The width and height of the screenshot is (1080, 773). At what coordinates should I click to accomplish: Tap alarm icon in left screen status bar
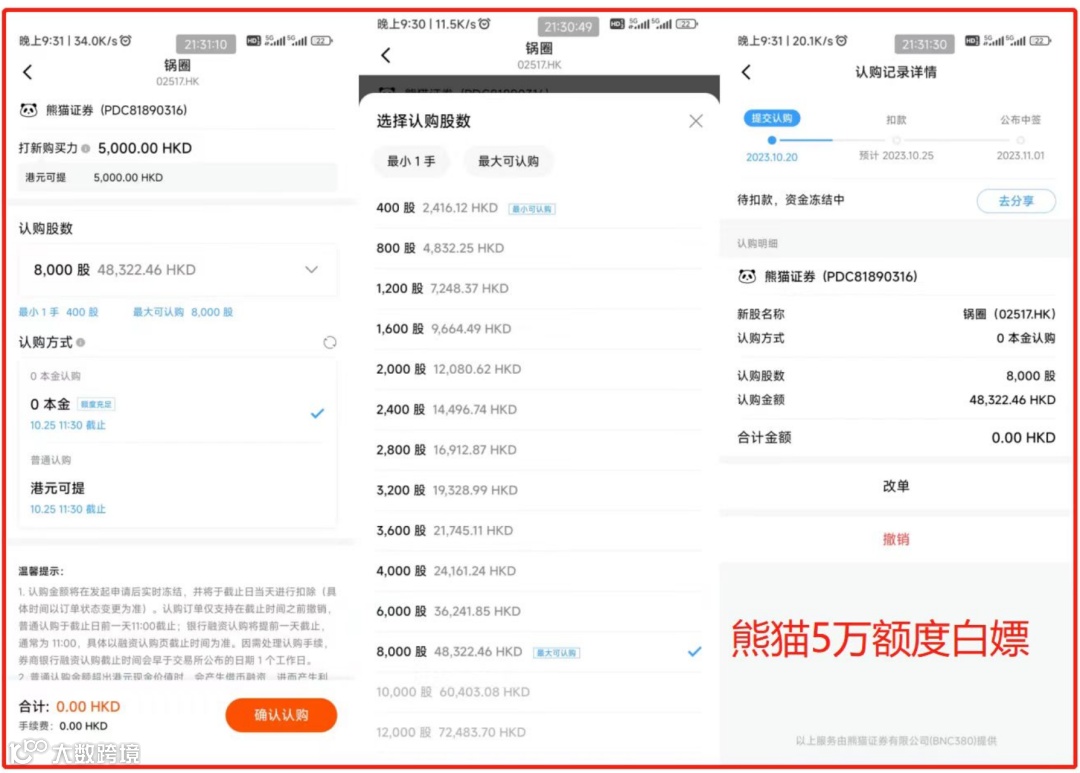tap(125, 41)
